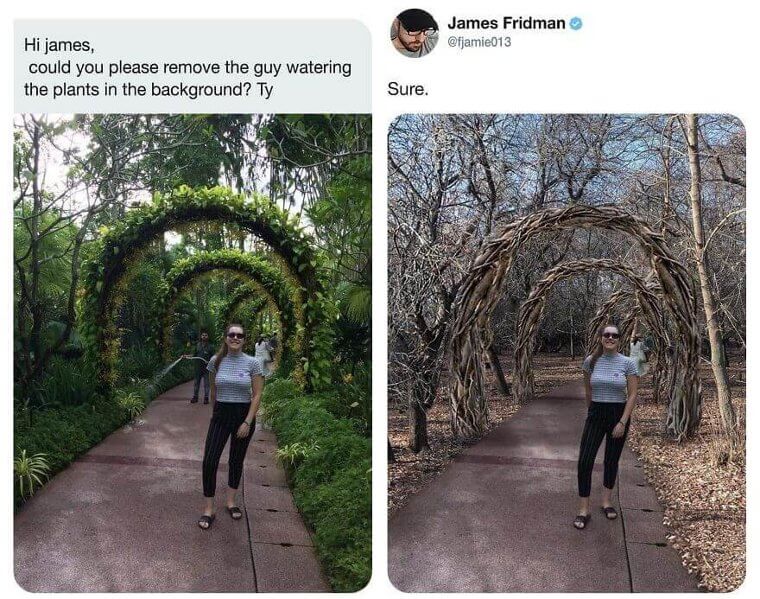Image resolution: width=760 pixels, height=599 pixels.
Task: Click the person in white behind the woman in the original photo
Action: 262,356
